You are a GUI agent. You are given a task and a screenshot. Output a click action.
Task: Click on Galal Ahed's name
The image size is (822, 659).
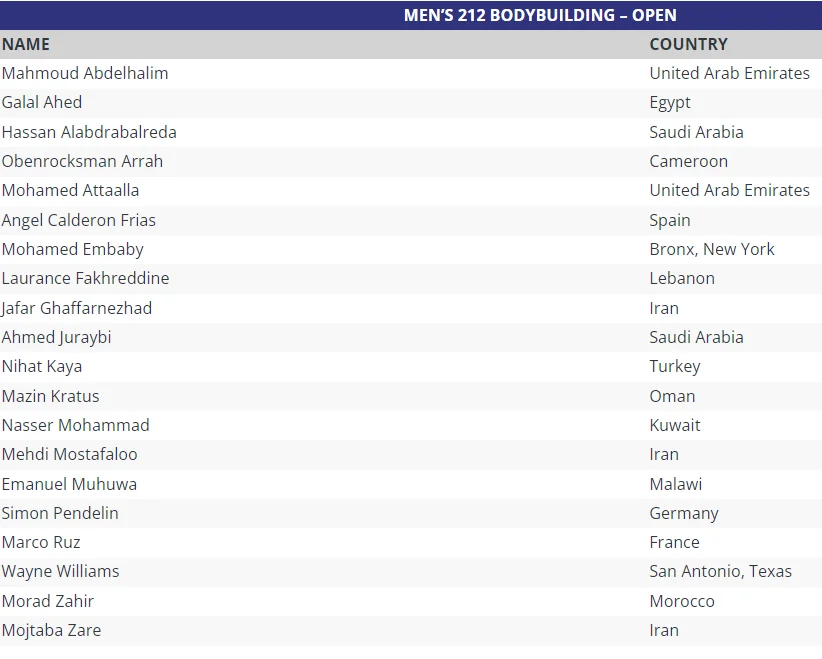(42, 102)
